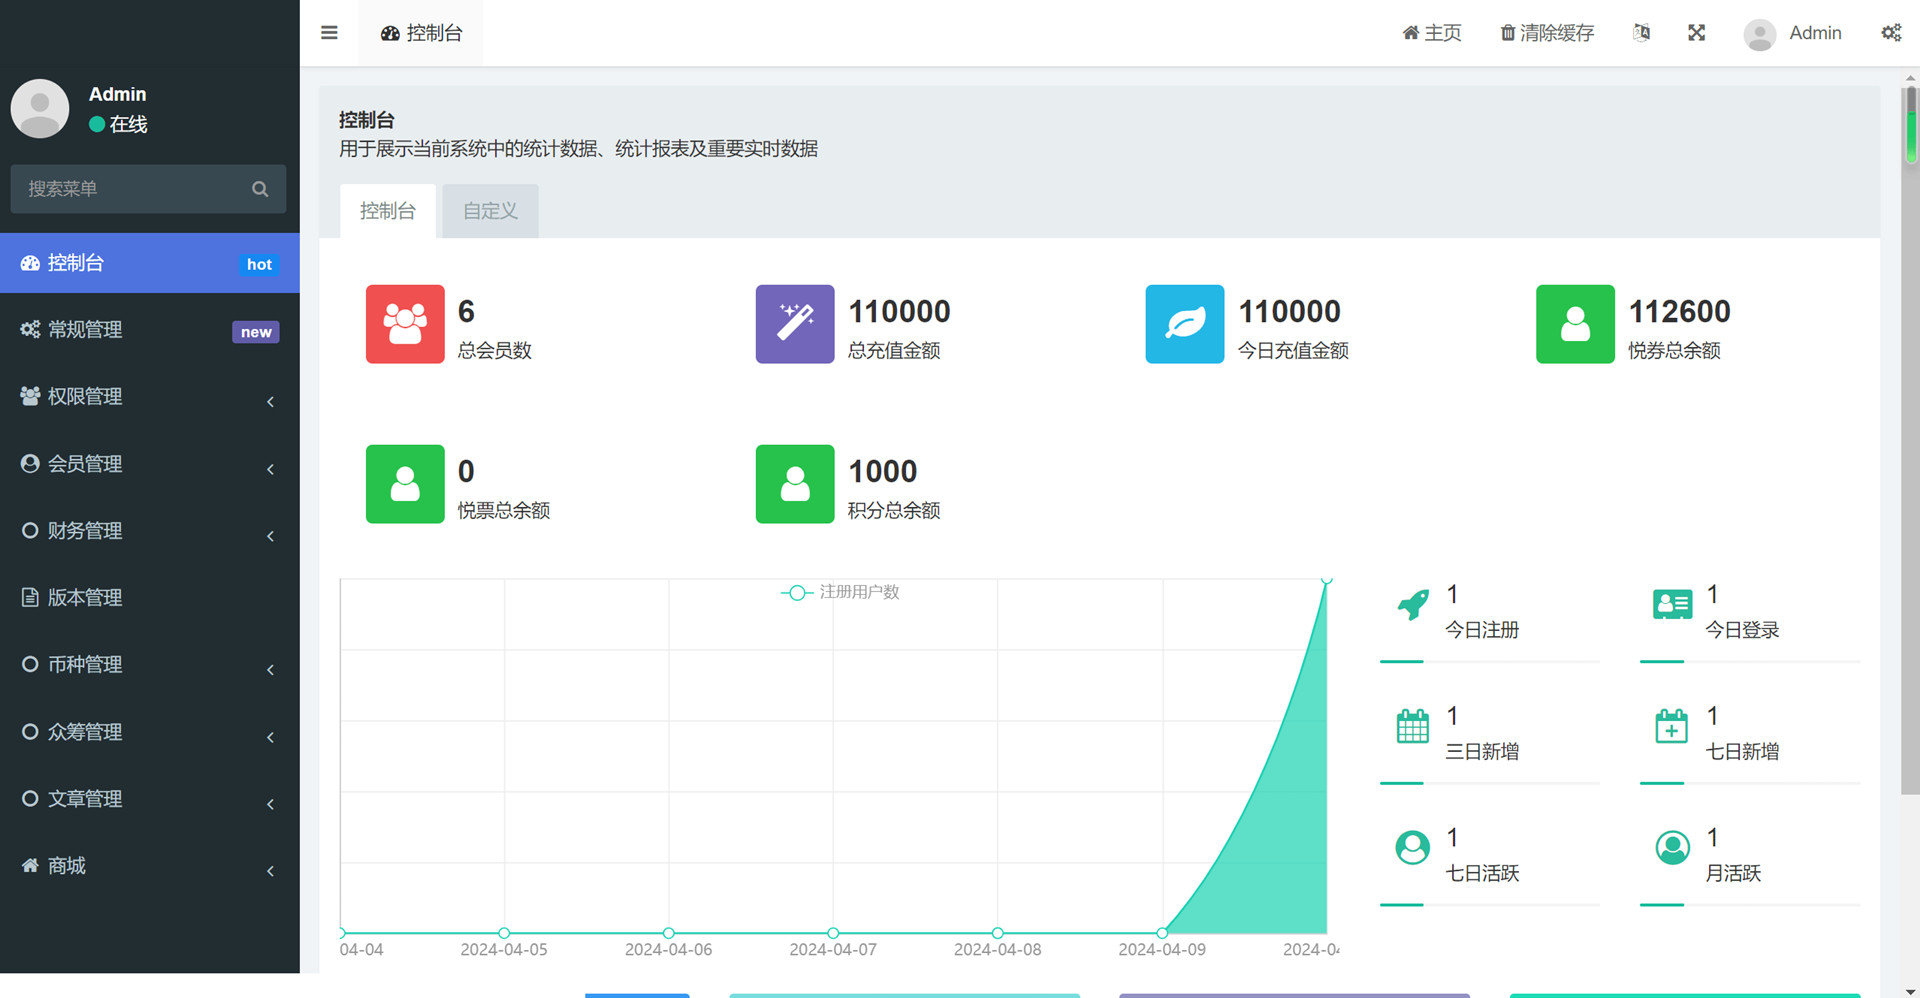
Task: Click the 在线 online status indicator
Action: coord(118,124)
